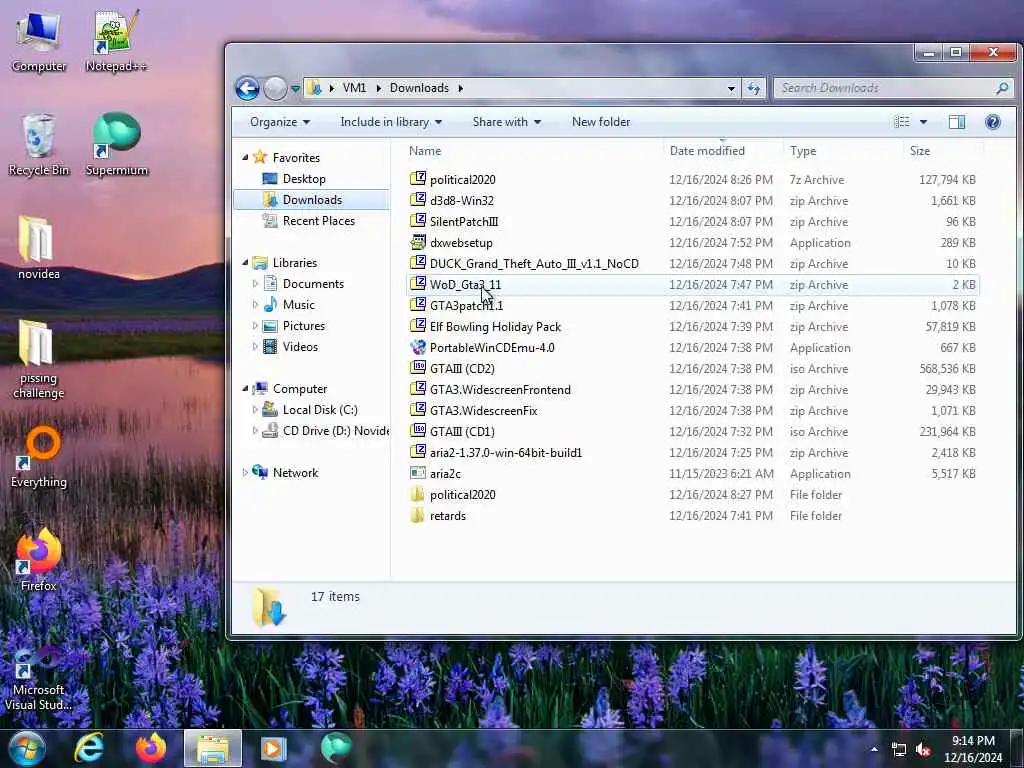The height and width of the screenshot is (768, 1024).
Task: Refresh the Downloads folder view
Action: tap(754, 88)
